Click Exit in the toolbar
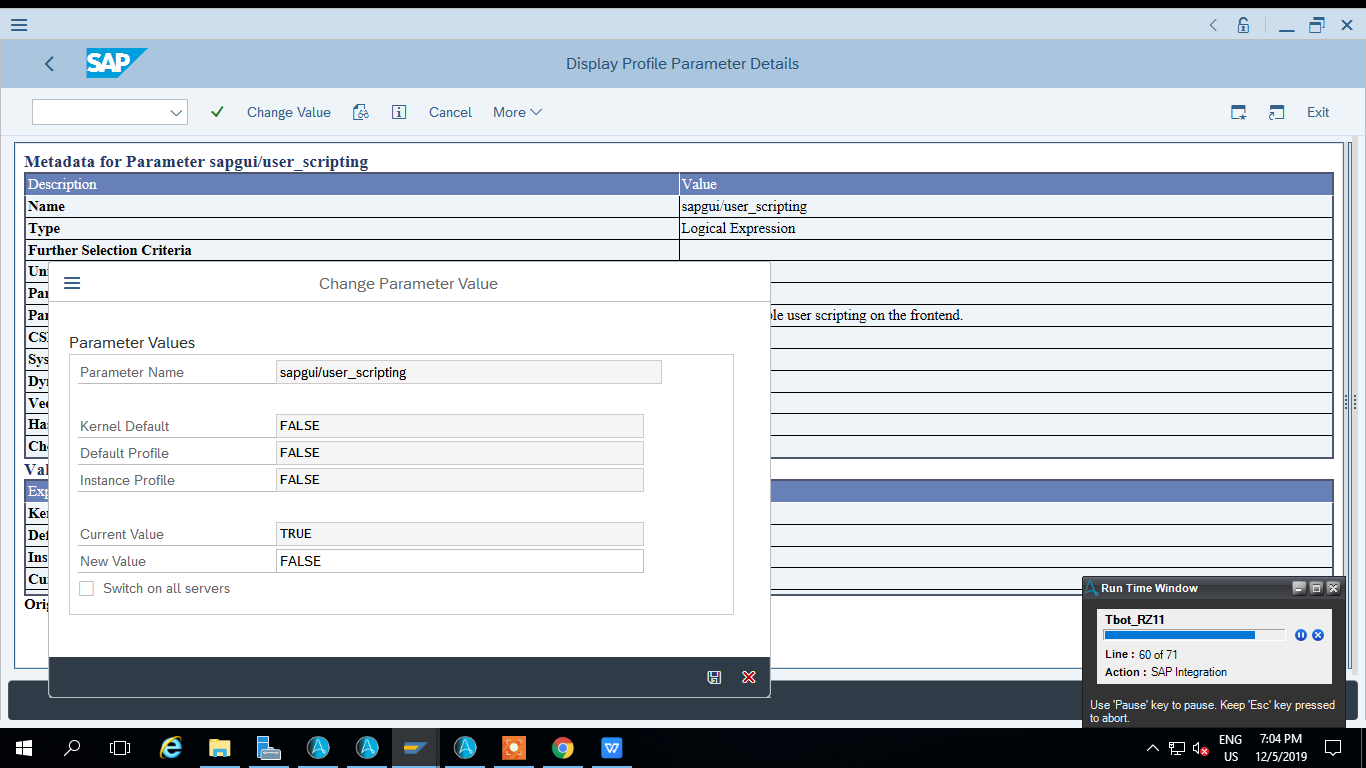 pyautogui.click(x=1318, y=112)
